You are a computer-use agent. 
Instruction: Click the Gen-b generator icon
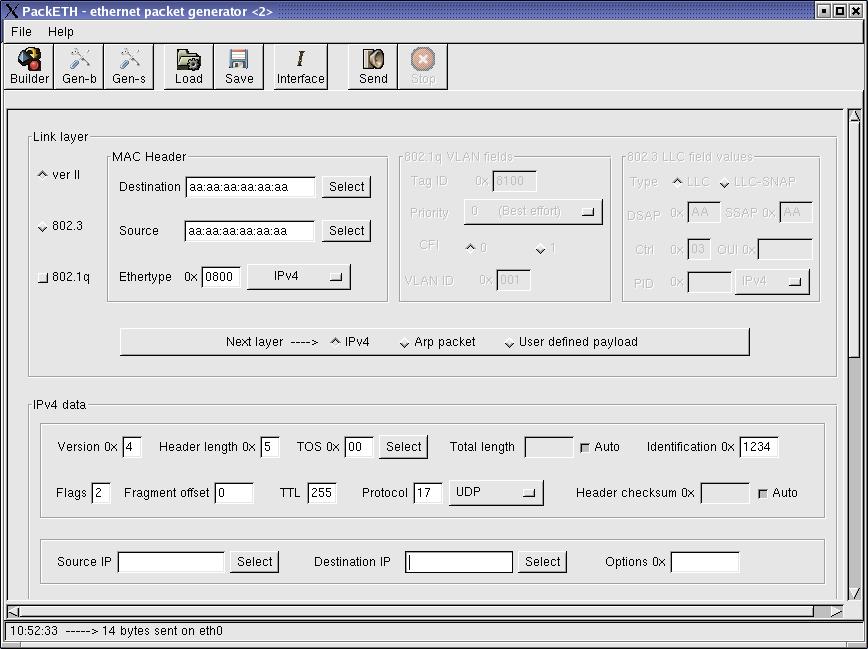click(x=79, y=60)
